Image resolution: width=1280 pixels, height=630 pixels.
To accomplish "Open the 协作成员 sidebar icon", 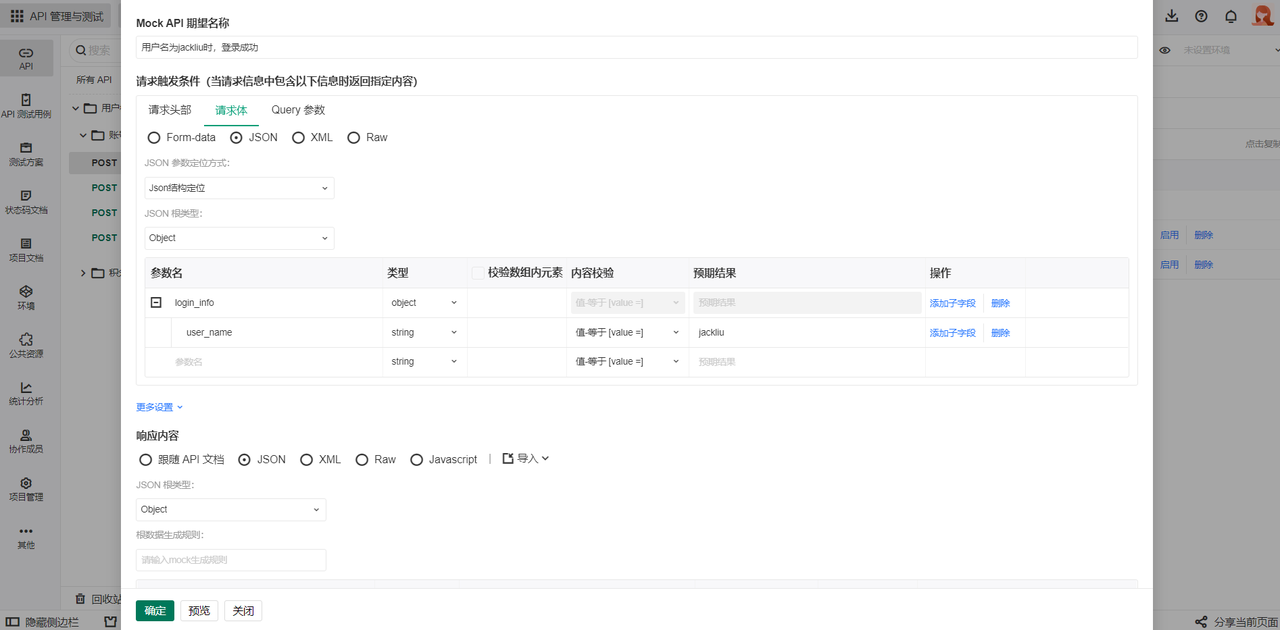I will coord(26,435).
